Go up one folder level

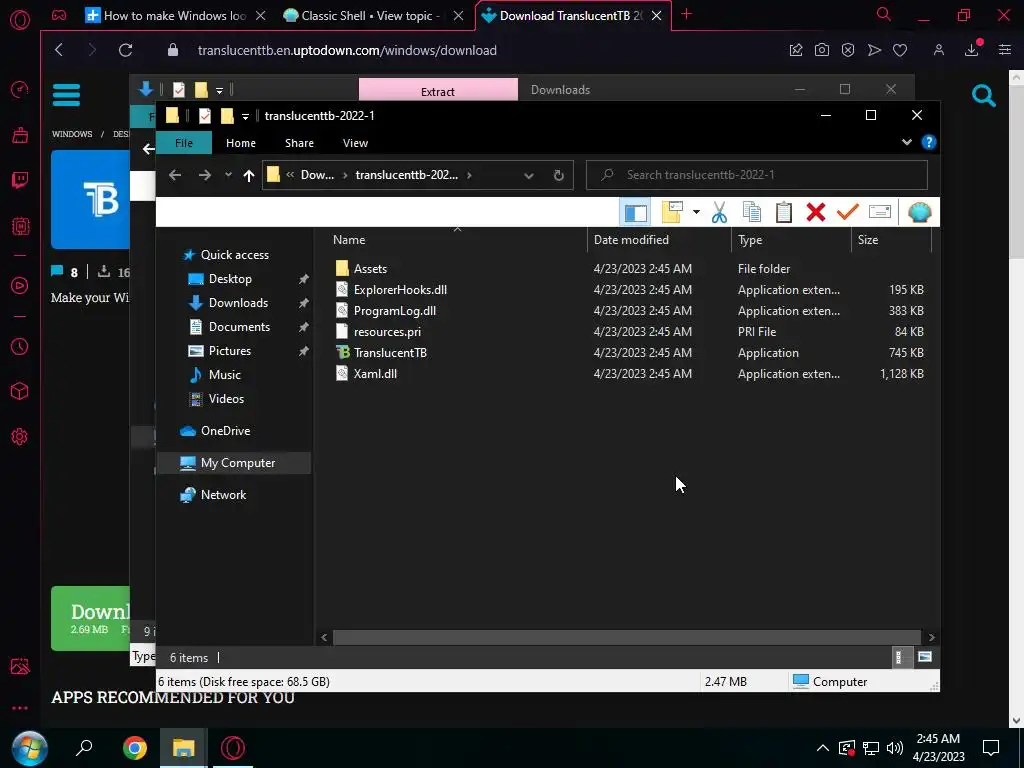point(248,175)
